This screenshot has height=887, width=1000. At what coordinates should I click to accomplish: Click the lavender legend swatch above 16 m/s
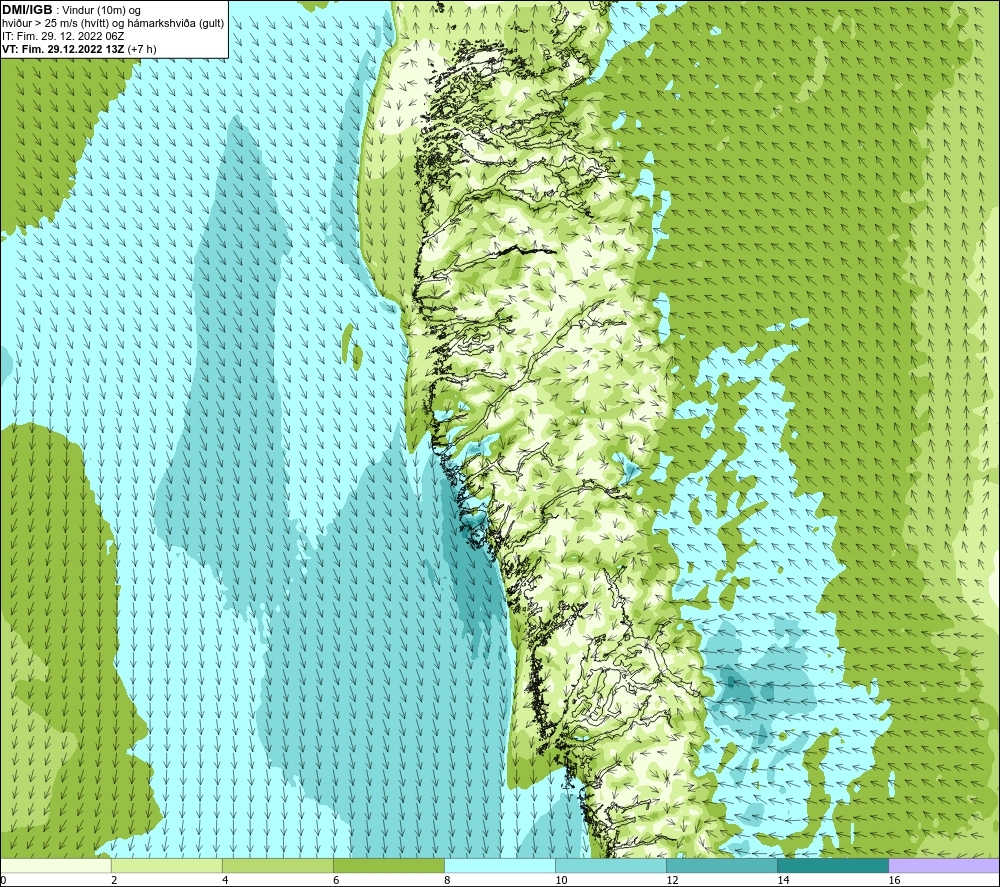tap(944, 865)
